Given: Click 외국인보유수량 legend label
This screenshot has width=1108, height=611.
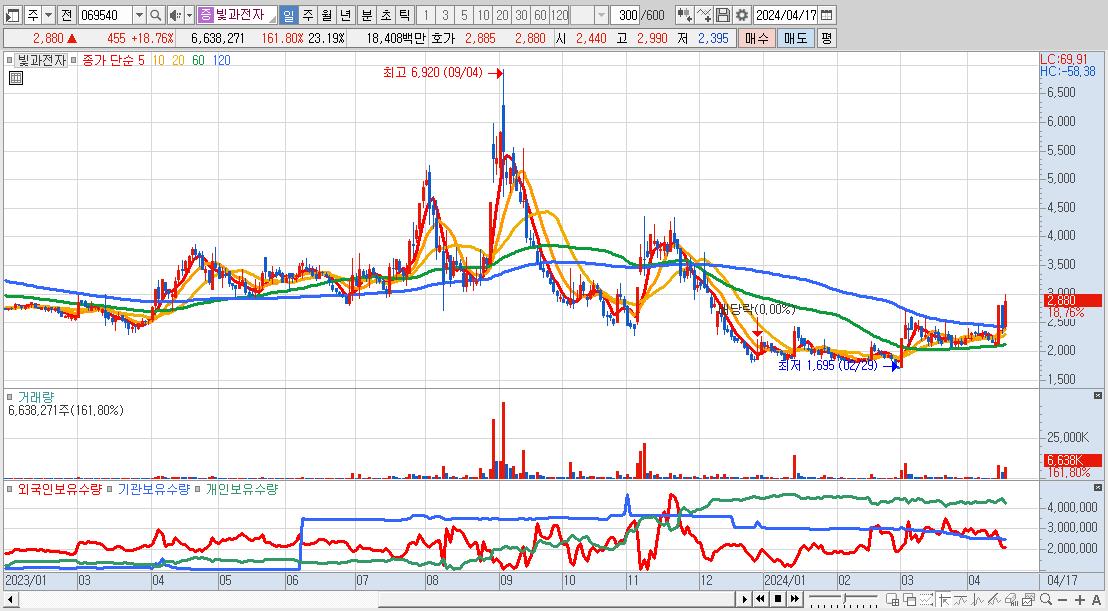Looking at the screenshot, I should tap(59, 490).
